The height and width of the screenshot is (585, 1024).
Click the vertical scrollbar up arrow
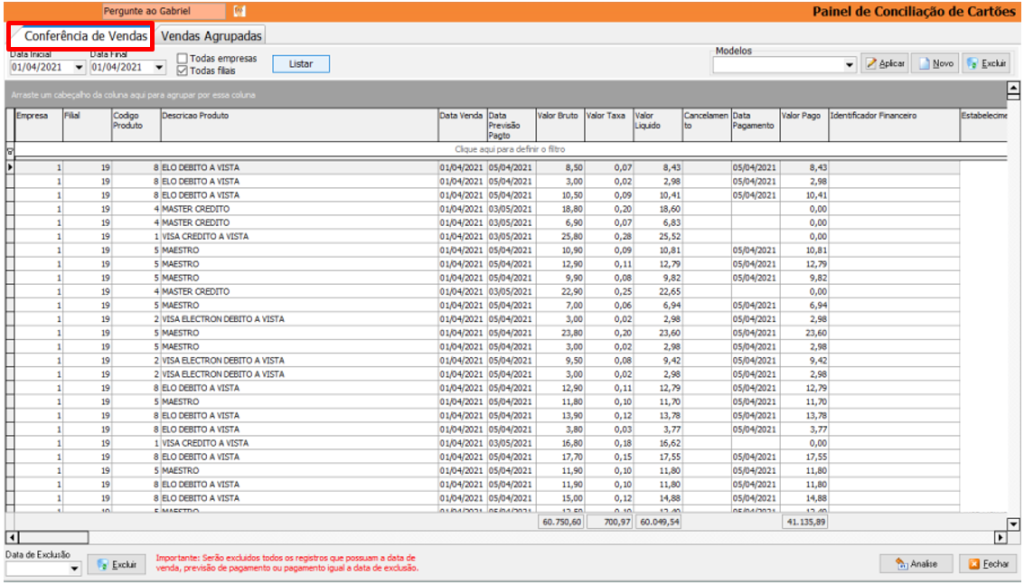click(1013, 87)
